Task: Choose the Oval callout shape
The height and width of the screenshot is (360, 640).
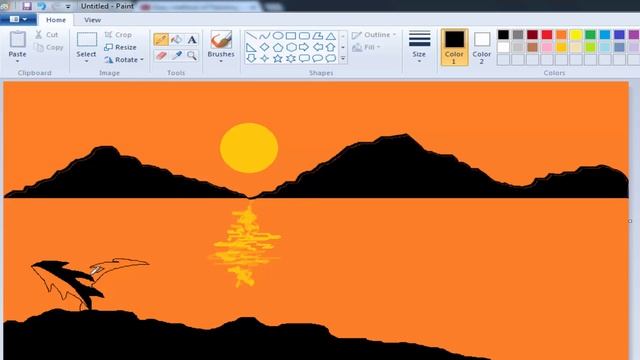Action: (317, 58)
